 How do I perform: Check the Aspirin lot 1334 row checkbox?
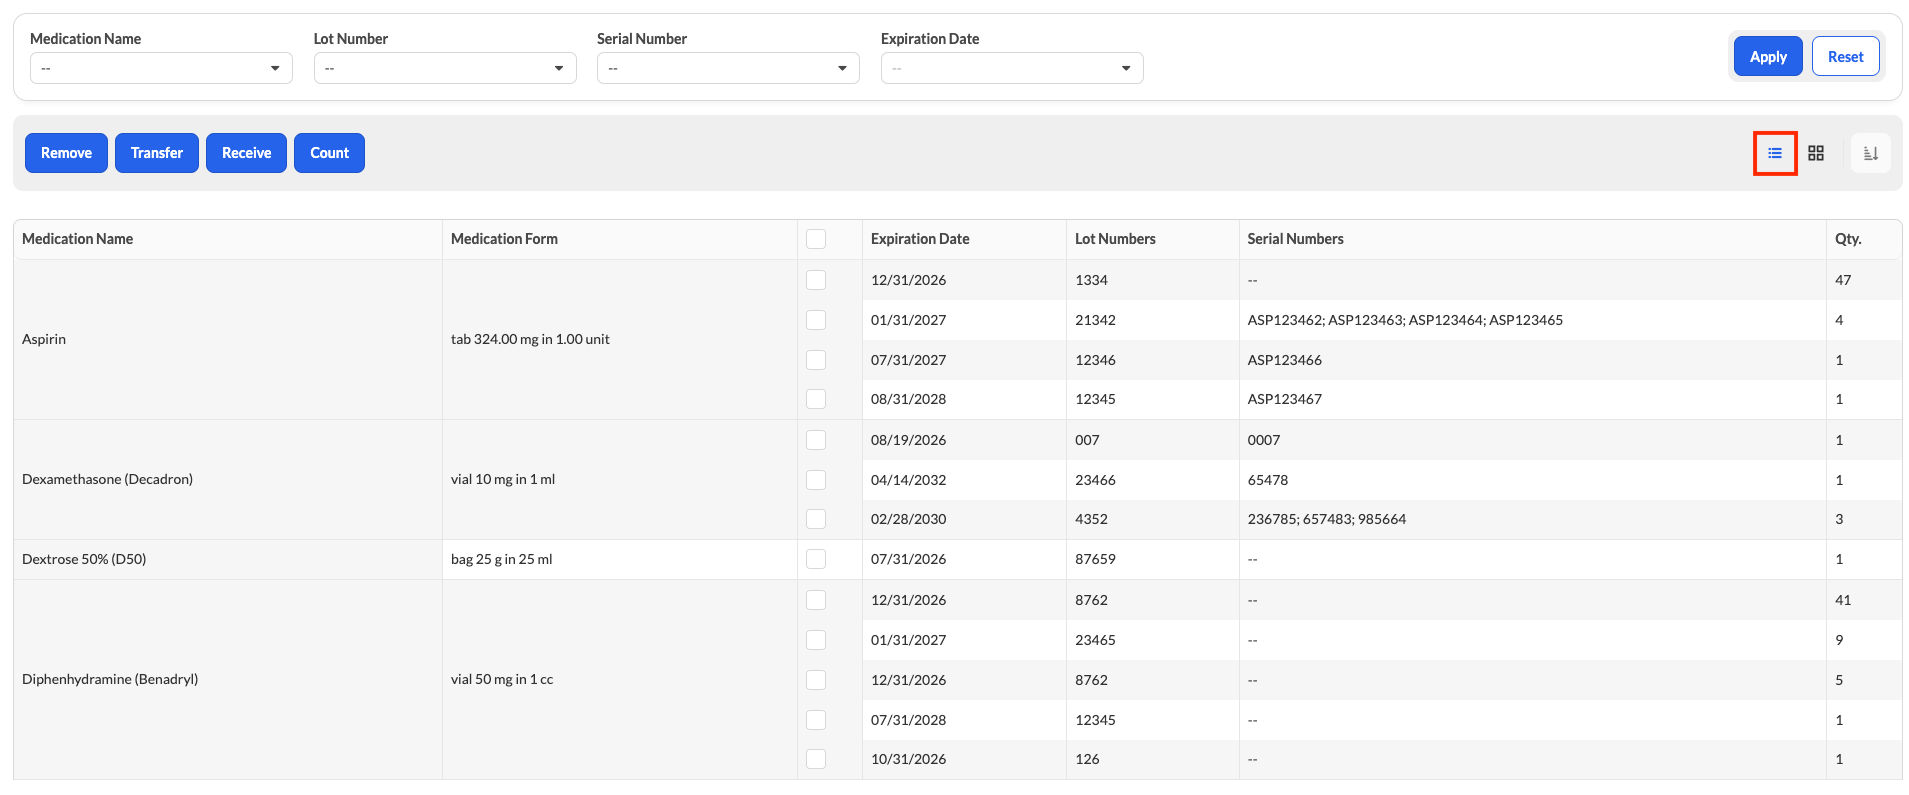[816, 280]
